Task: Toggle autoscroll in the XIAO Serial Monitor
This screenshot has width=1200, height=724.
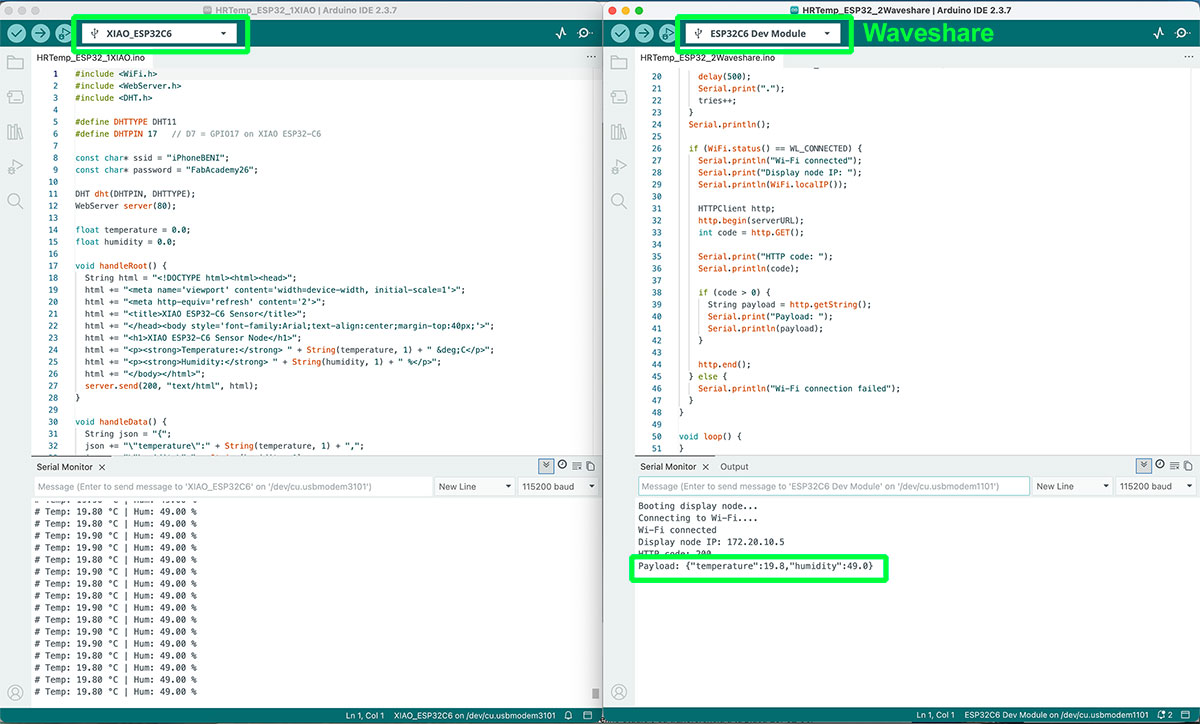Action: coord(546,466)
